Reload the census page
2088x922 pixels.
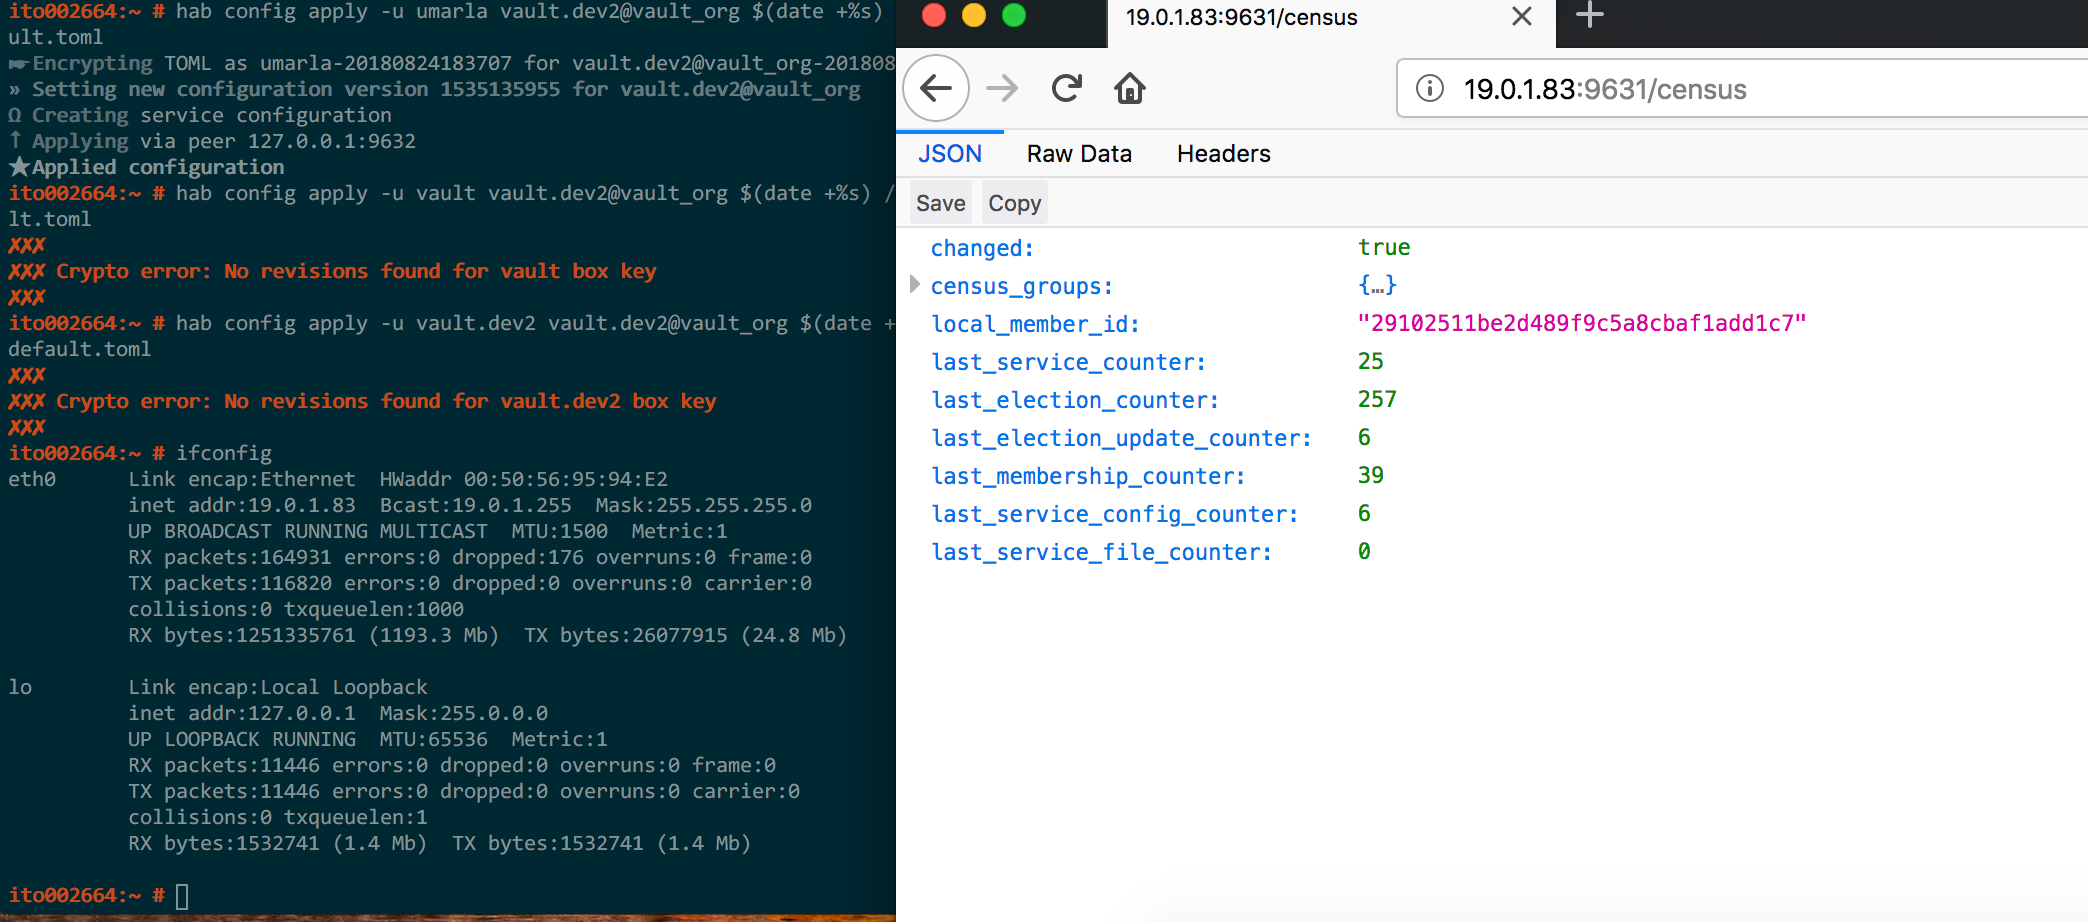(1067, 89)
